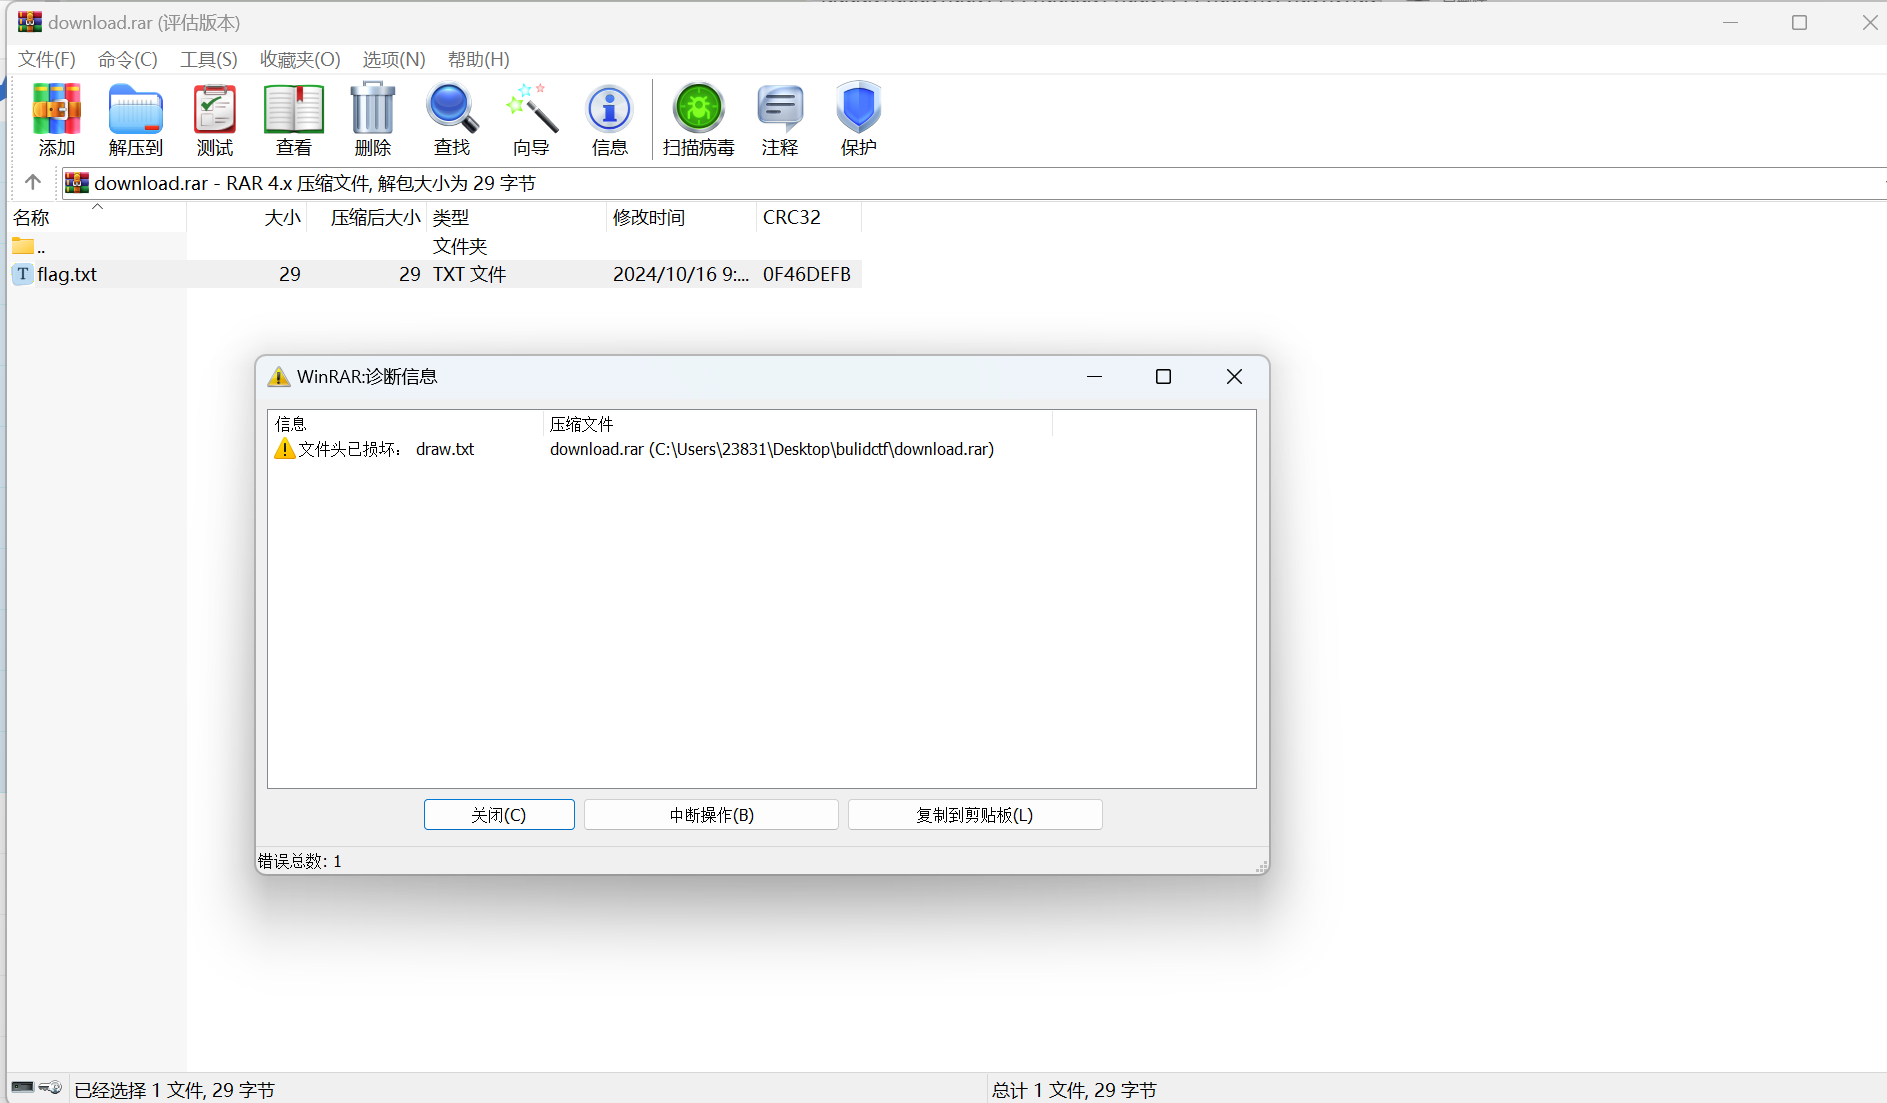Click the Break Operation (中断操作) button
1887x1103 pixels.
711,815
